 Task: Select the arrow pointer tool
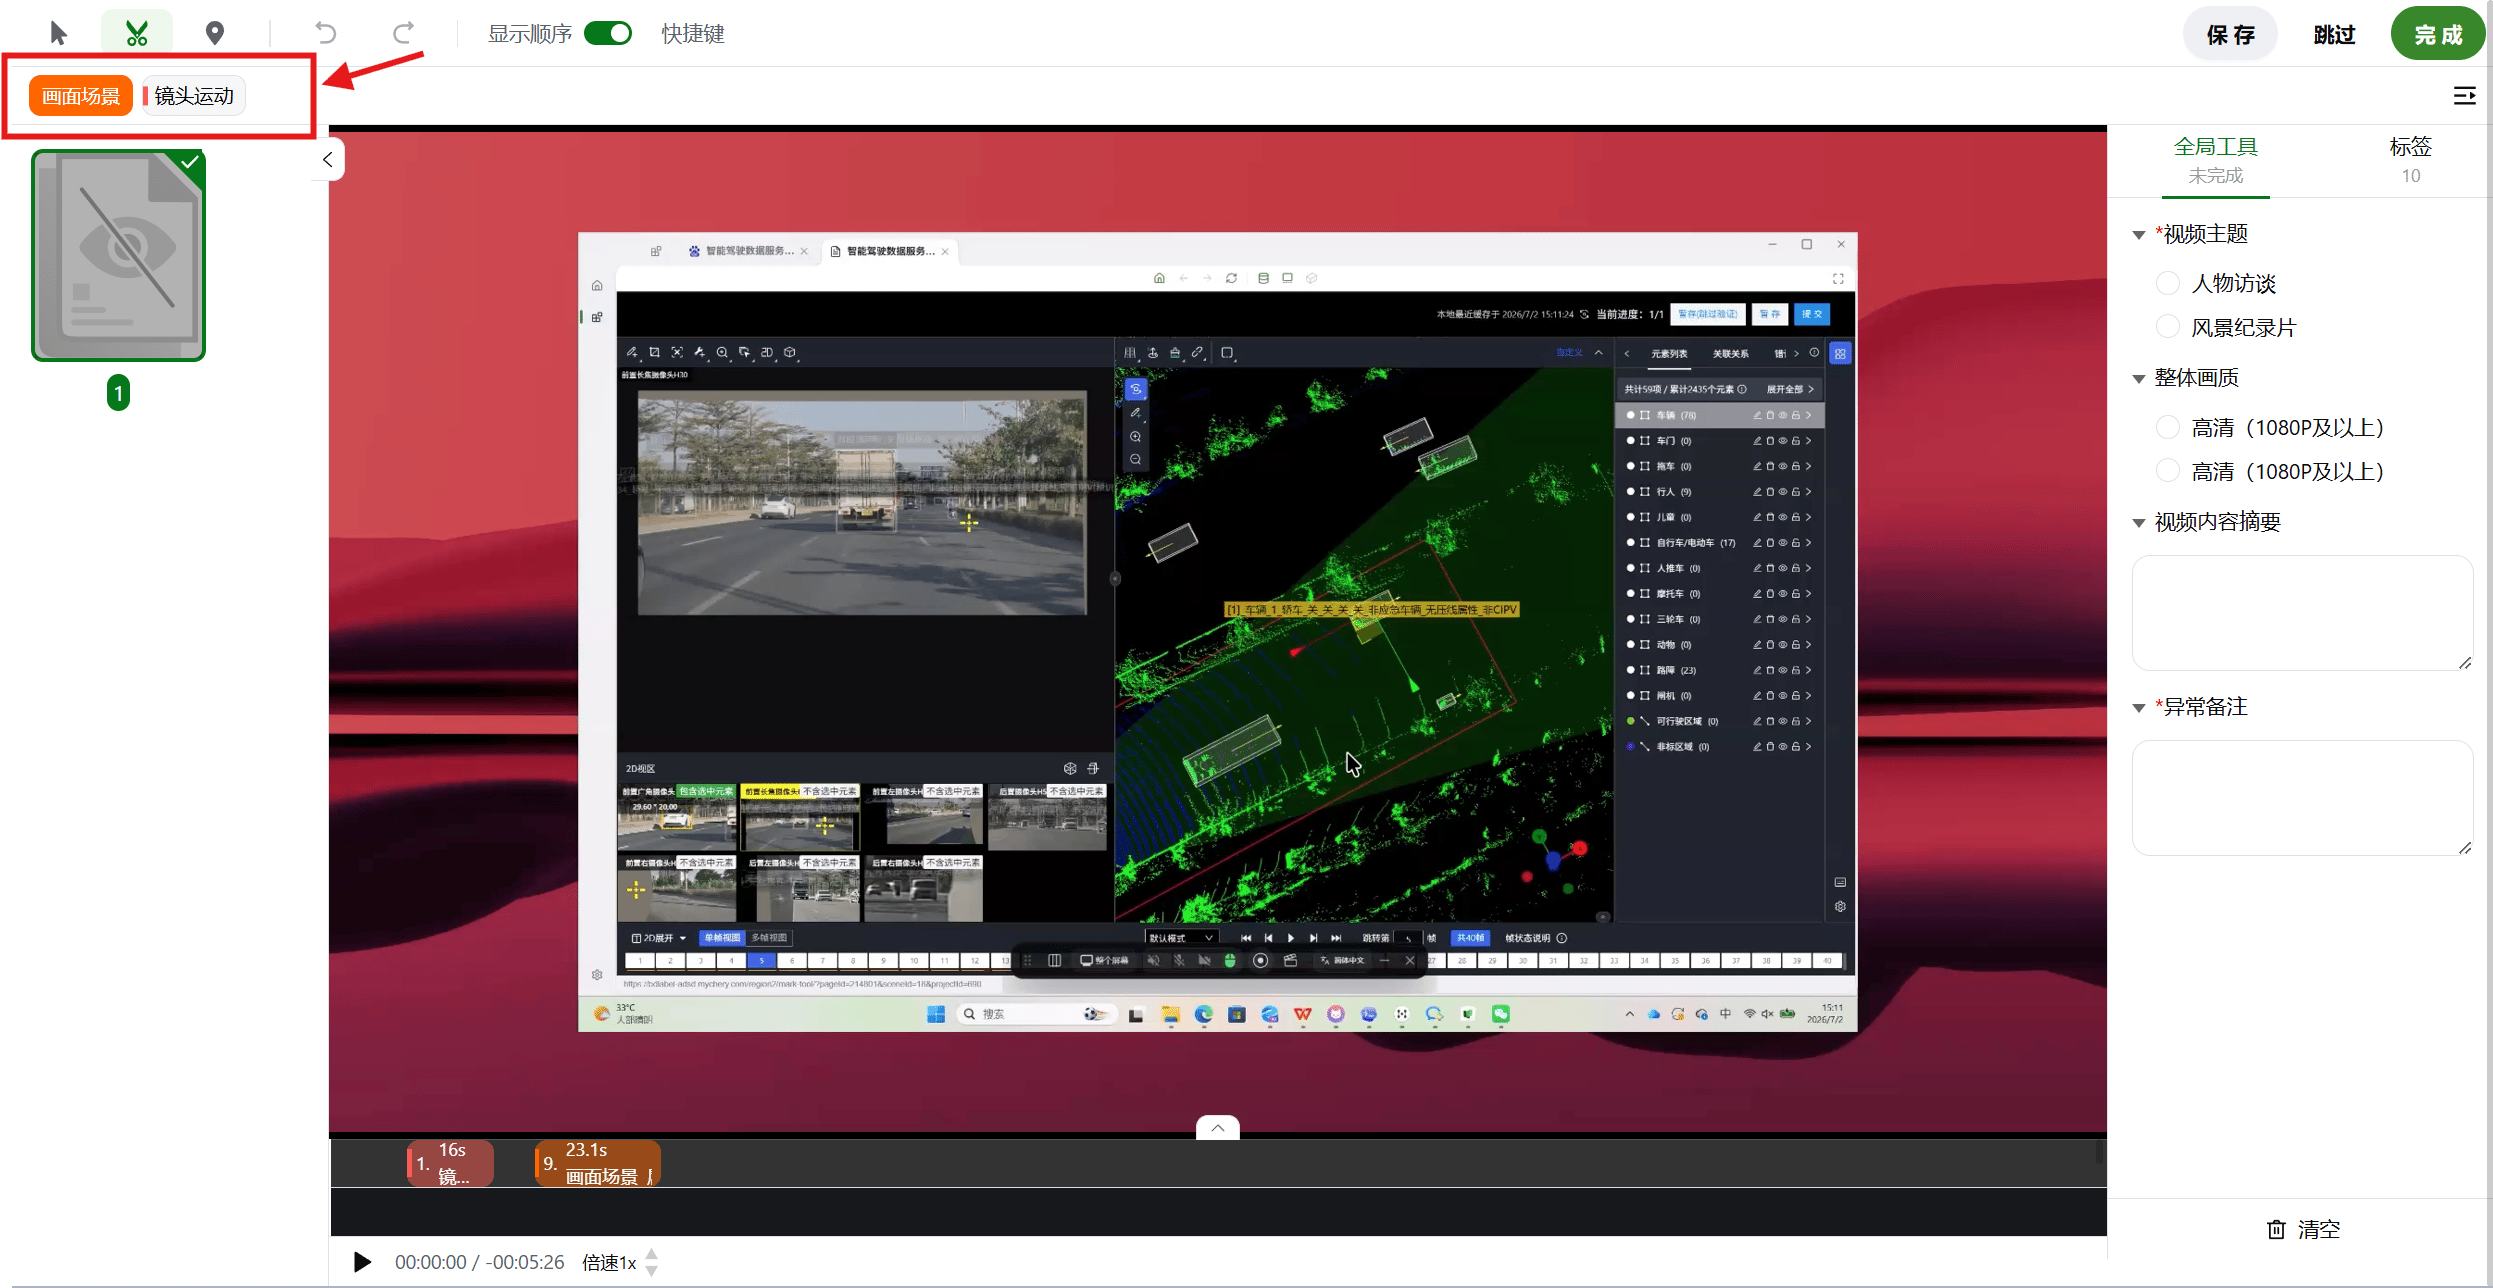point(58,33)
